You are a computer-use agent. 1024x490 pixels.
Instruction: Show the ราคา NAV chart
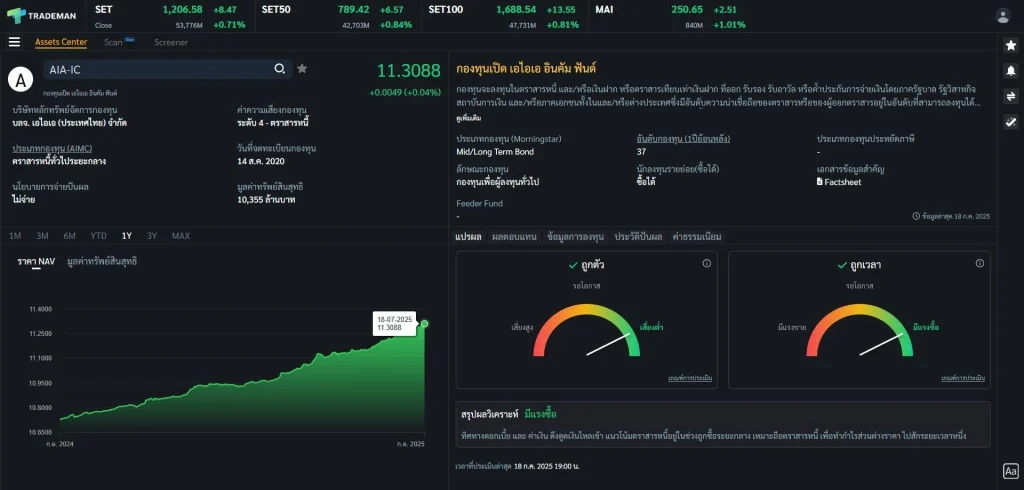click(x=37, y=262)
